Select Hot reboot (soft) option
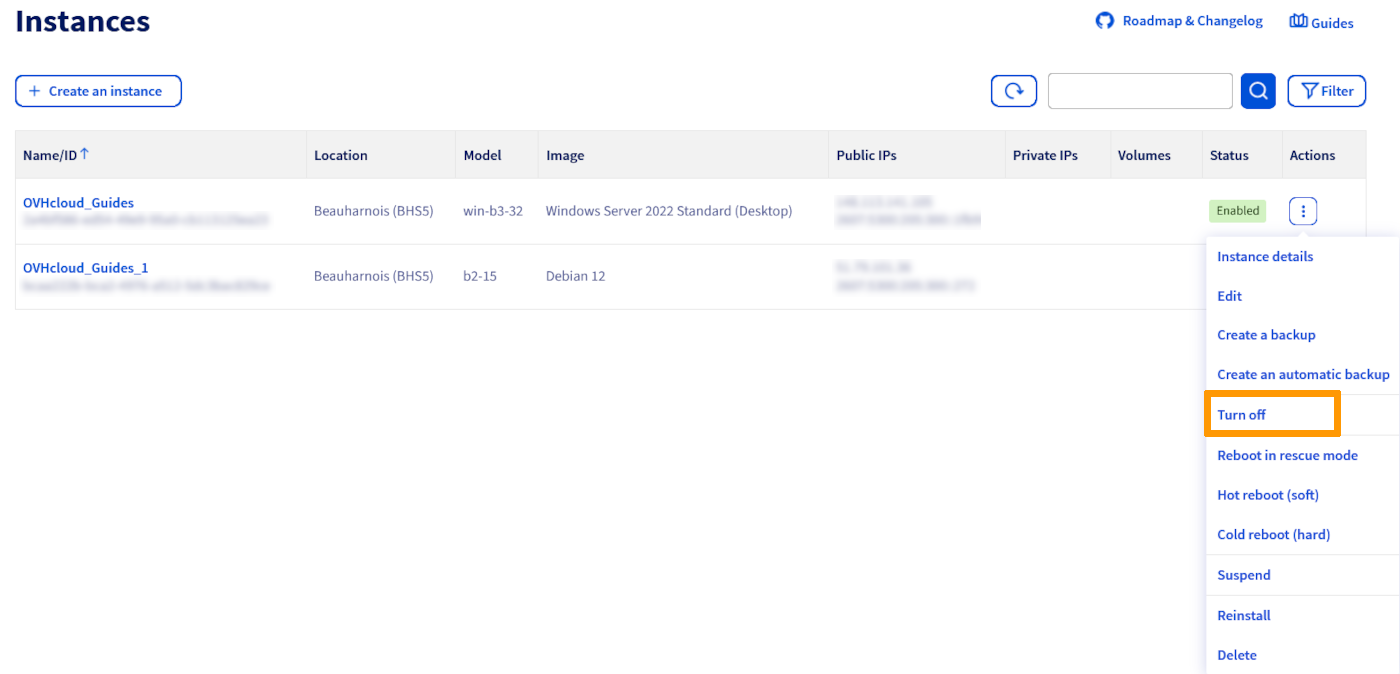This screenshot has width=1400, height=674. pyautogui.click(x=1267, y=495)
